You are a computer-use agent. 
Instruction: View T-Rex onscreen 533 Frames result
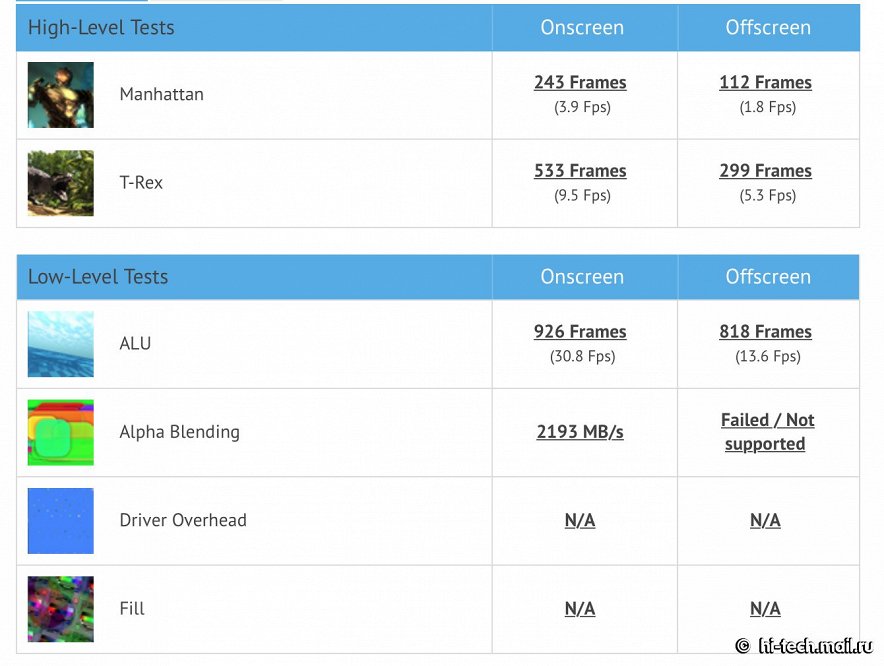[580, 171]
